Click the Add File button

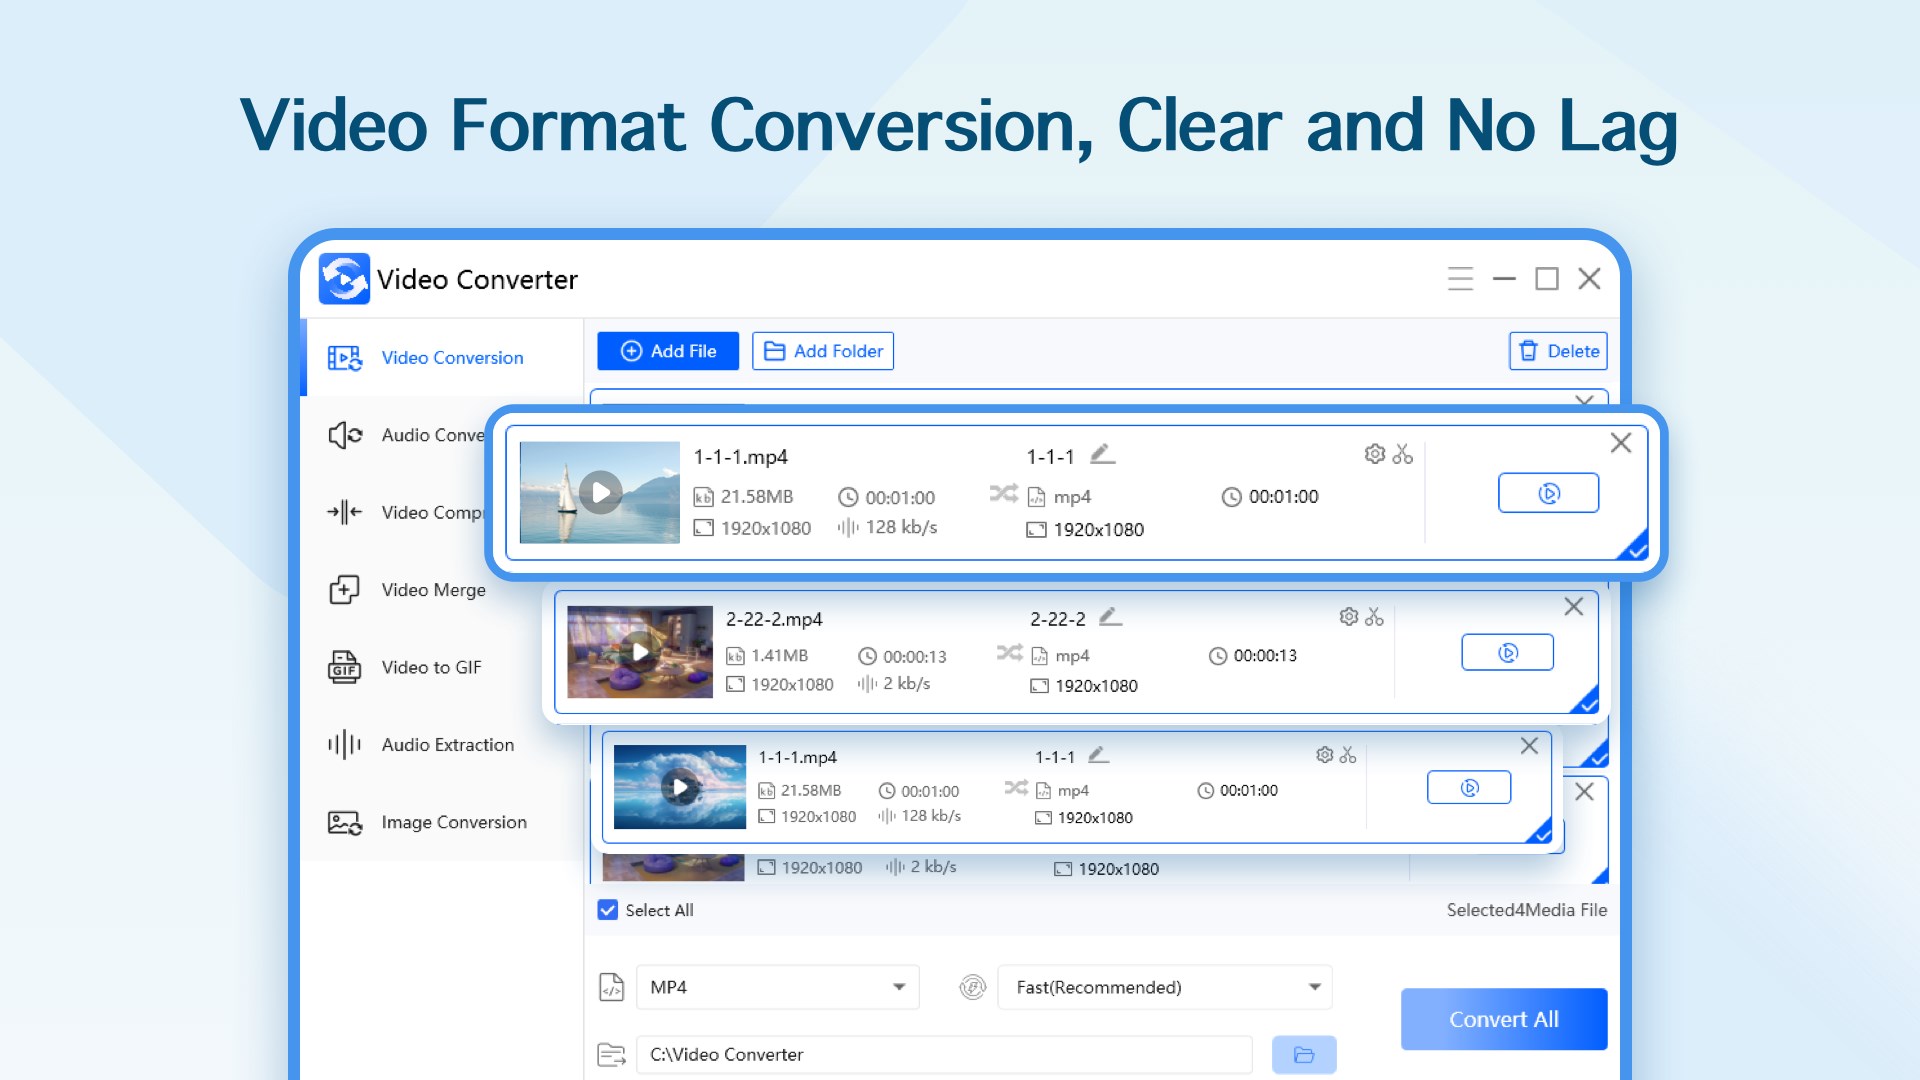coord(668,351)
